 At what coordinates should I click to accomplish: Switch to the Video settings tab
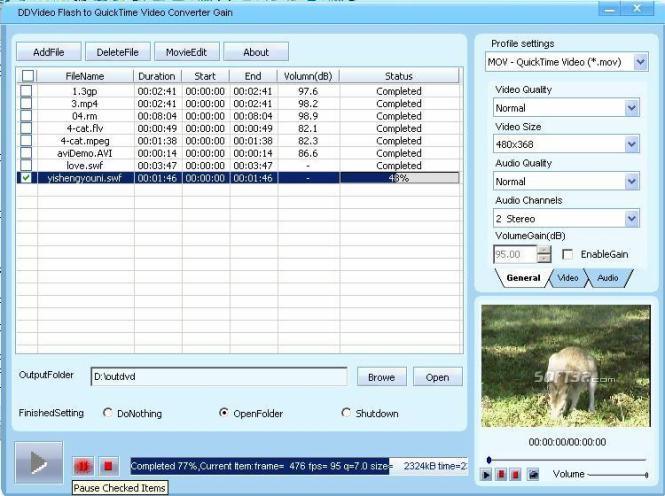click(x=568, y=278)
